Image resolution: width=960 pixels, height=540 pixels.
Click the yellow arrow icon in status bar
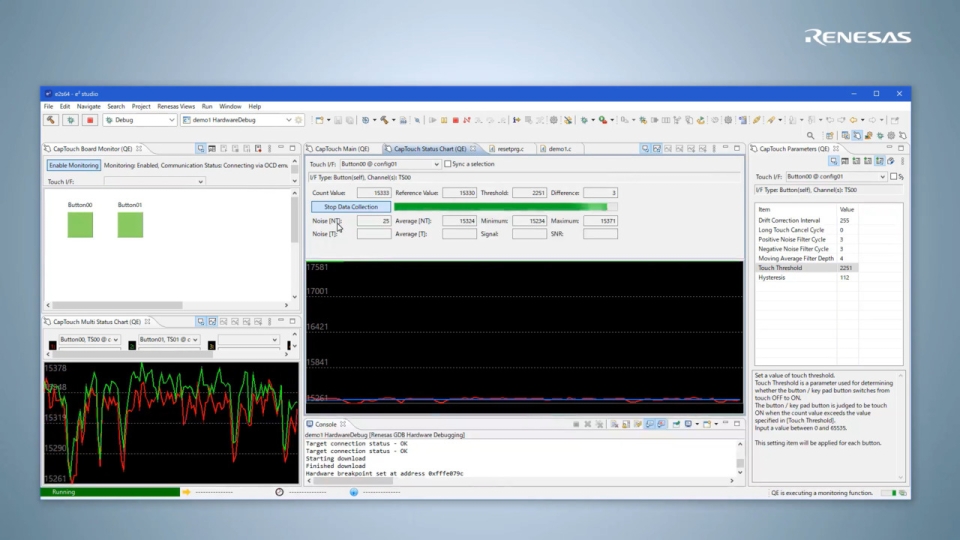(x=186, y=492)
